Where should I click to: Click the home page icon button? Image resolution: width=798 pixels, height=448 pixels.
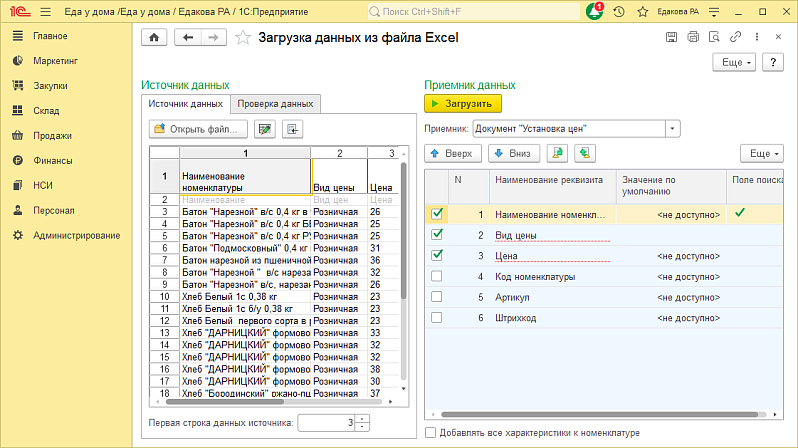pyautogui.click(x=154, y=37)
